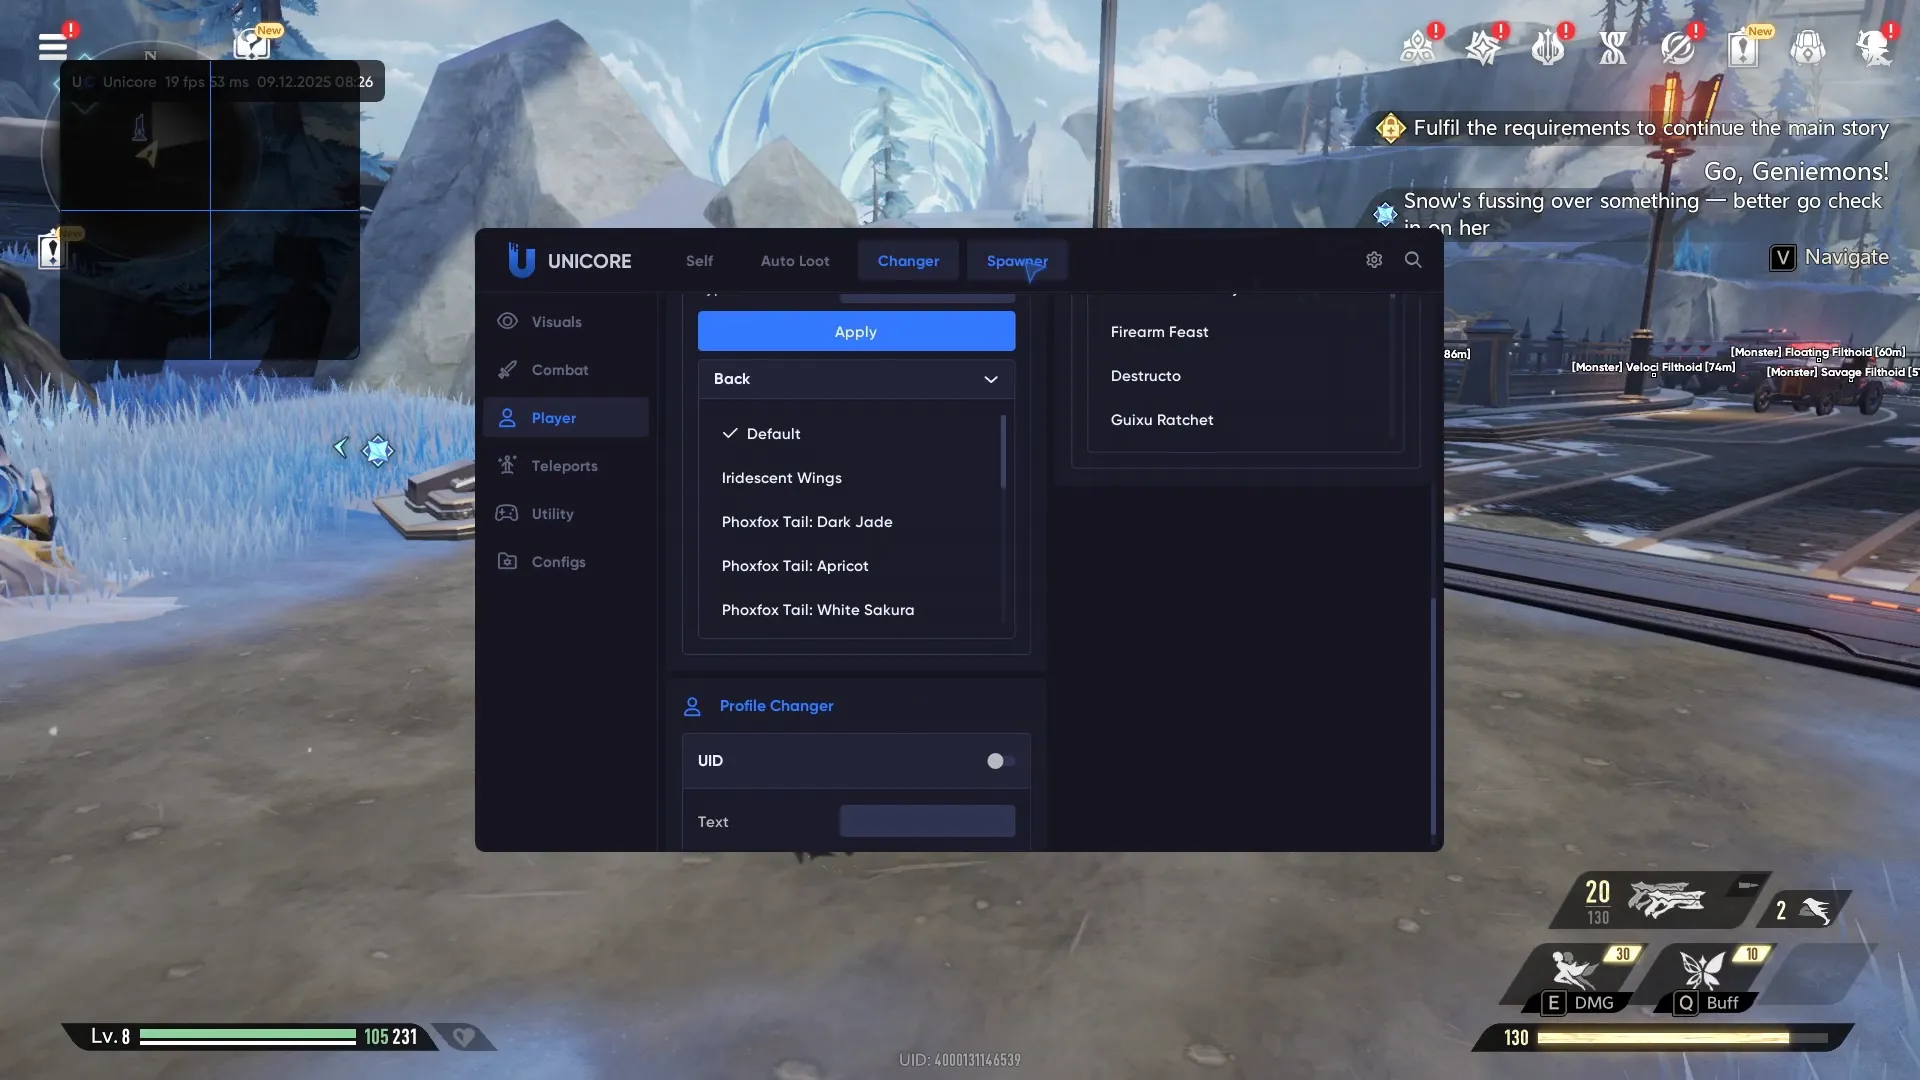The height and width of the screenshot is (1080, 1920).
Task: Open the Utility section with the gamepad icon
Action: [x=508, y=513]
